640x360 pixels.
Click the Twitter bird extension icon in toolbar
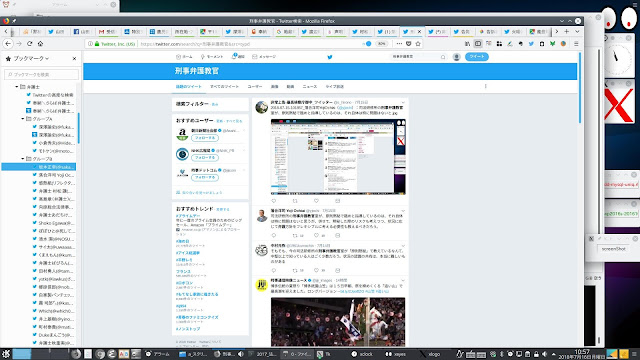531,44
